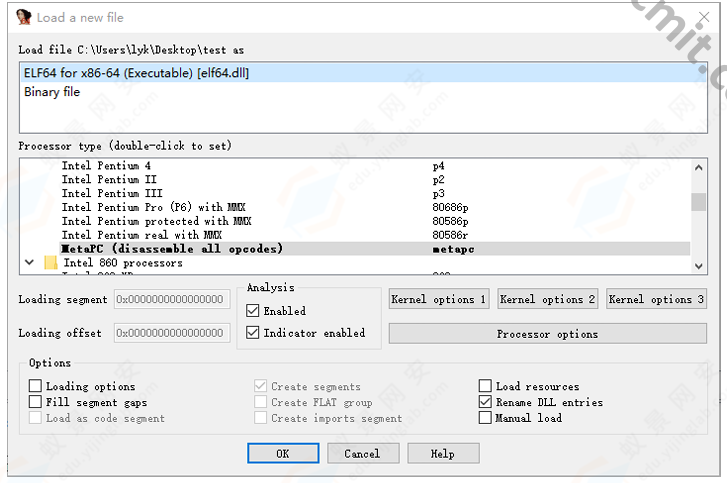Click the 80686p processor code

(x=450, y=207)
